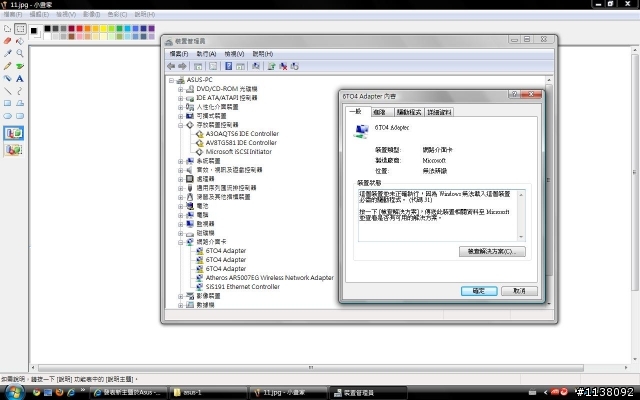Click down arrow of device status text scrollbar

click(x=521, y=237)
